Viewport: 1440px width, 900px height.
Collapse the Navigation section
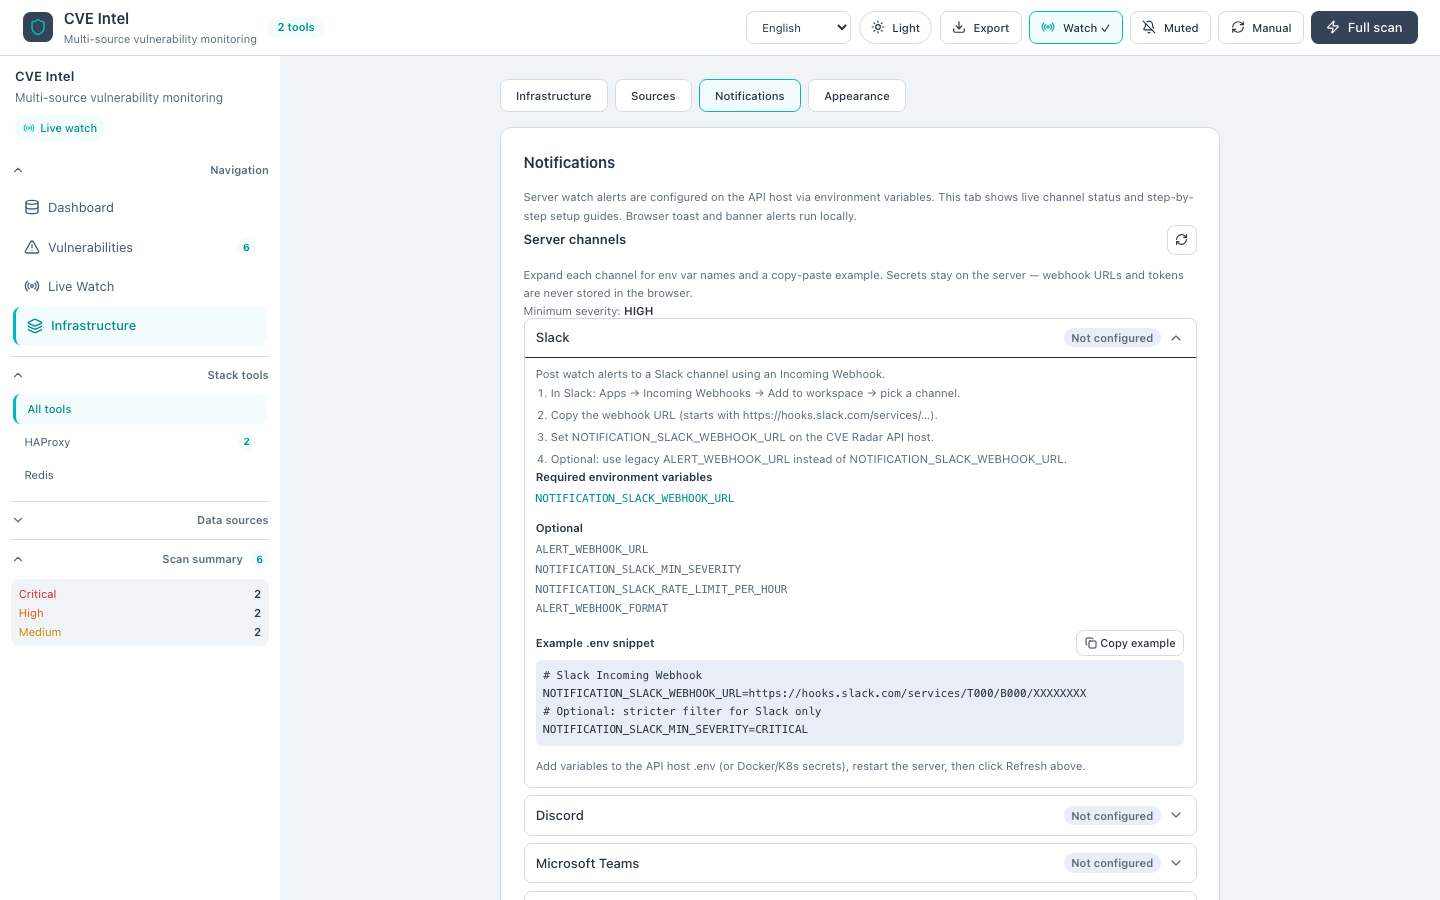140,170
